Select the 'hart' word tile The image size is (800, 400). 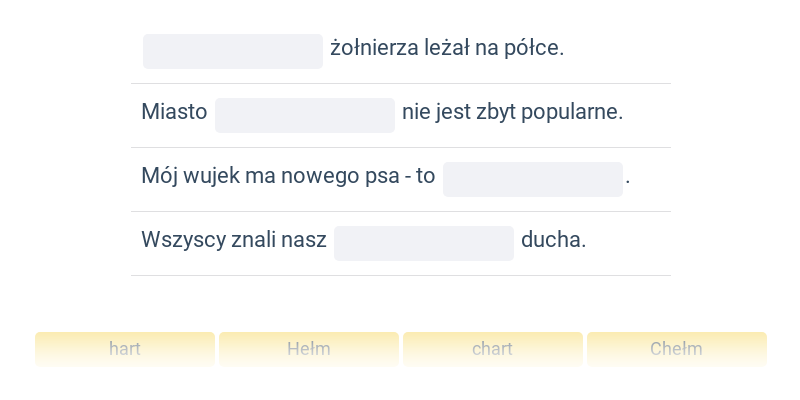125,349
